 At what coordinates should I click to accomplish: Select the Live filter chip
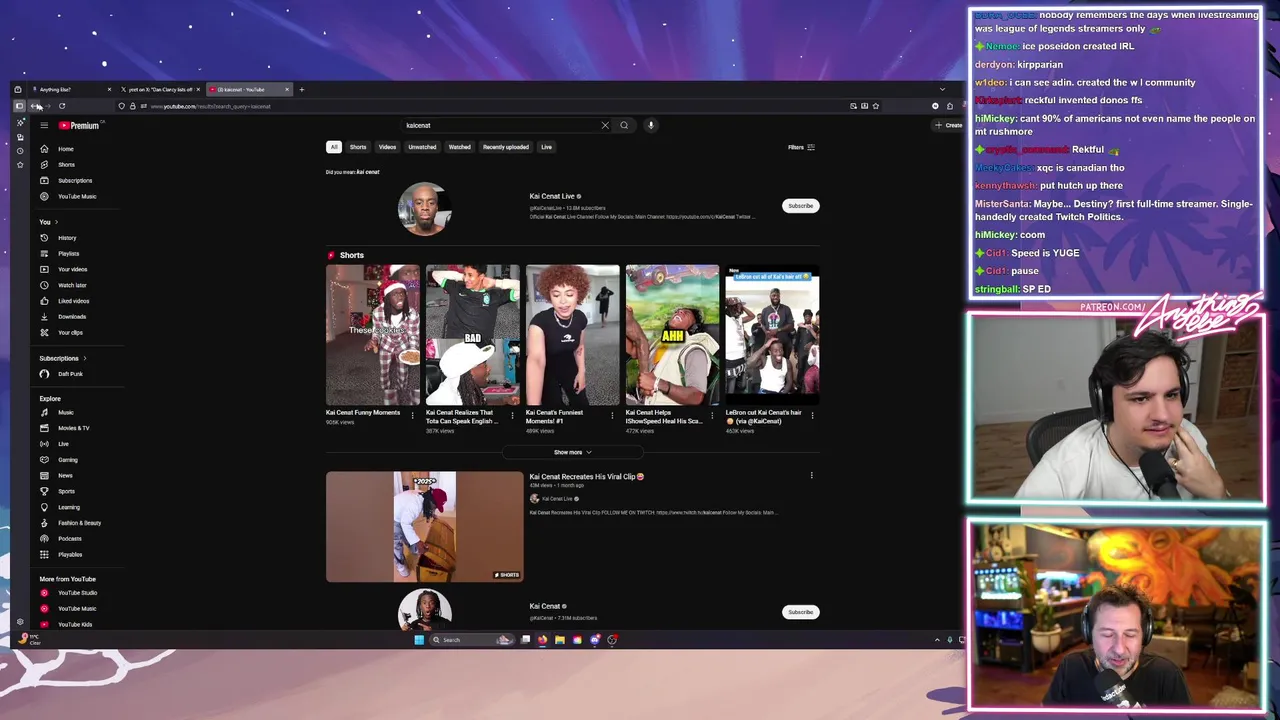point(546,147)
